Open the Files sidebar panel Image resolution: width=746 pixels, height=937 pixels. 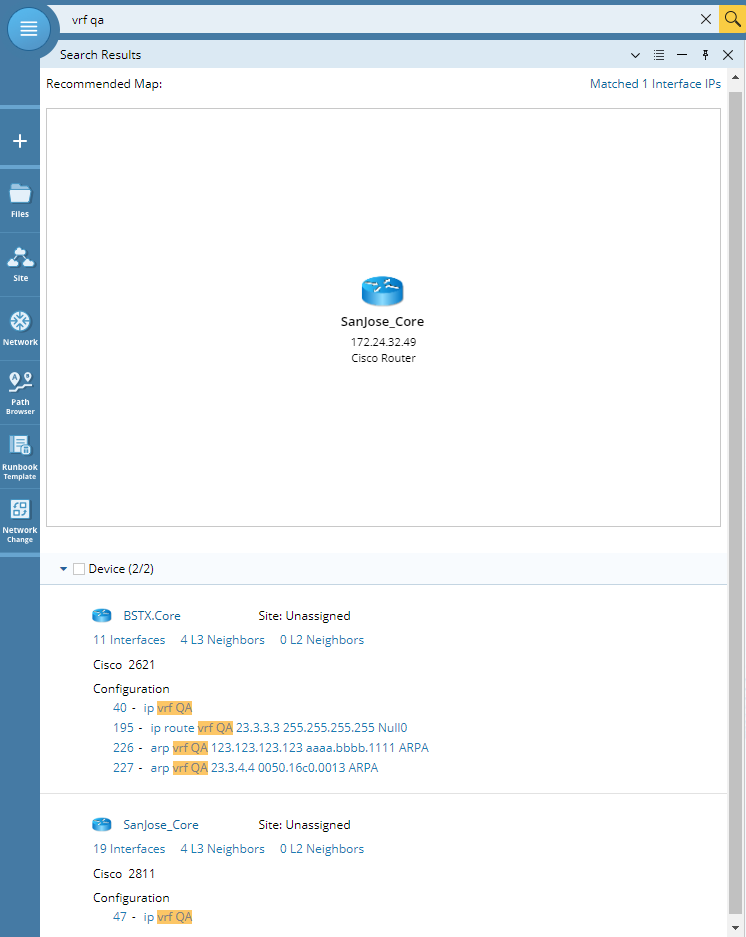click(20, 201)
